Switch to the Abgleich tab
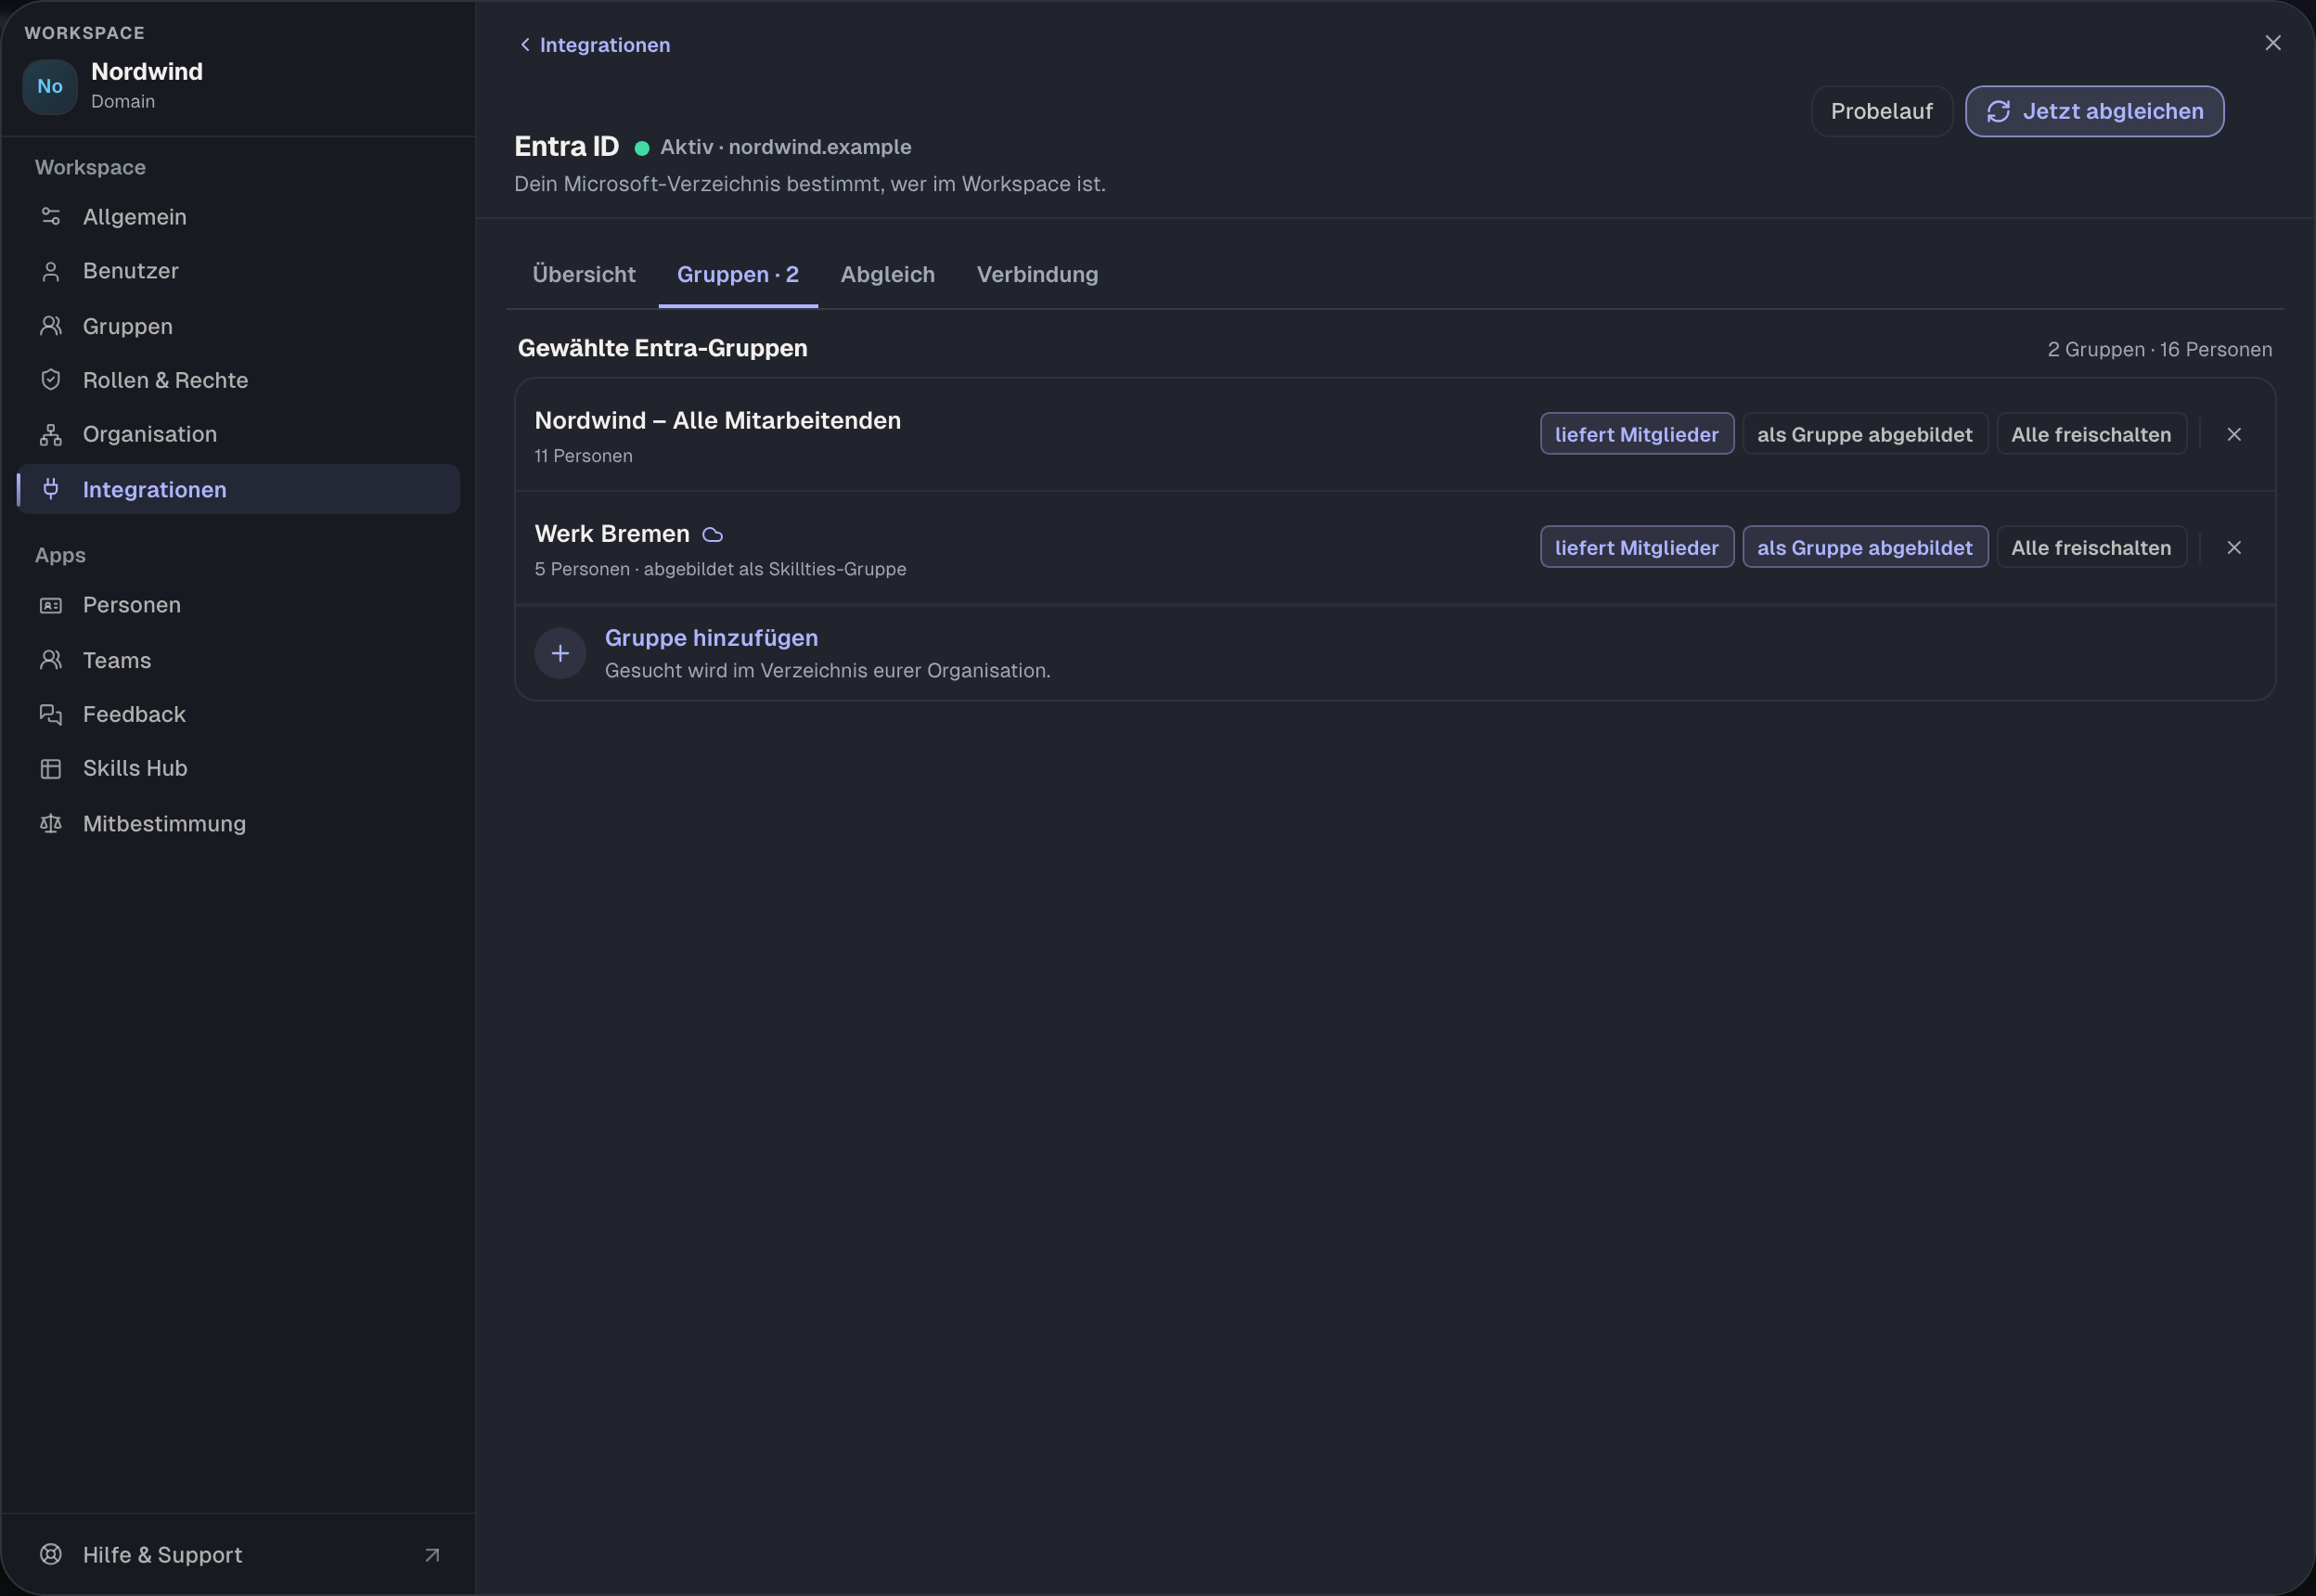The width and height of the screenshot is (2316, 1596). click(887, 274)
